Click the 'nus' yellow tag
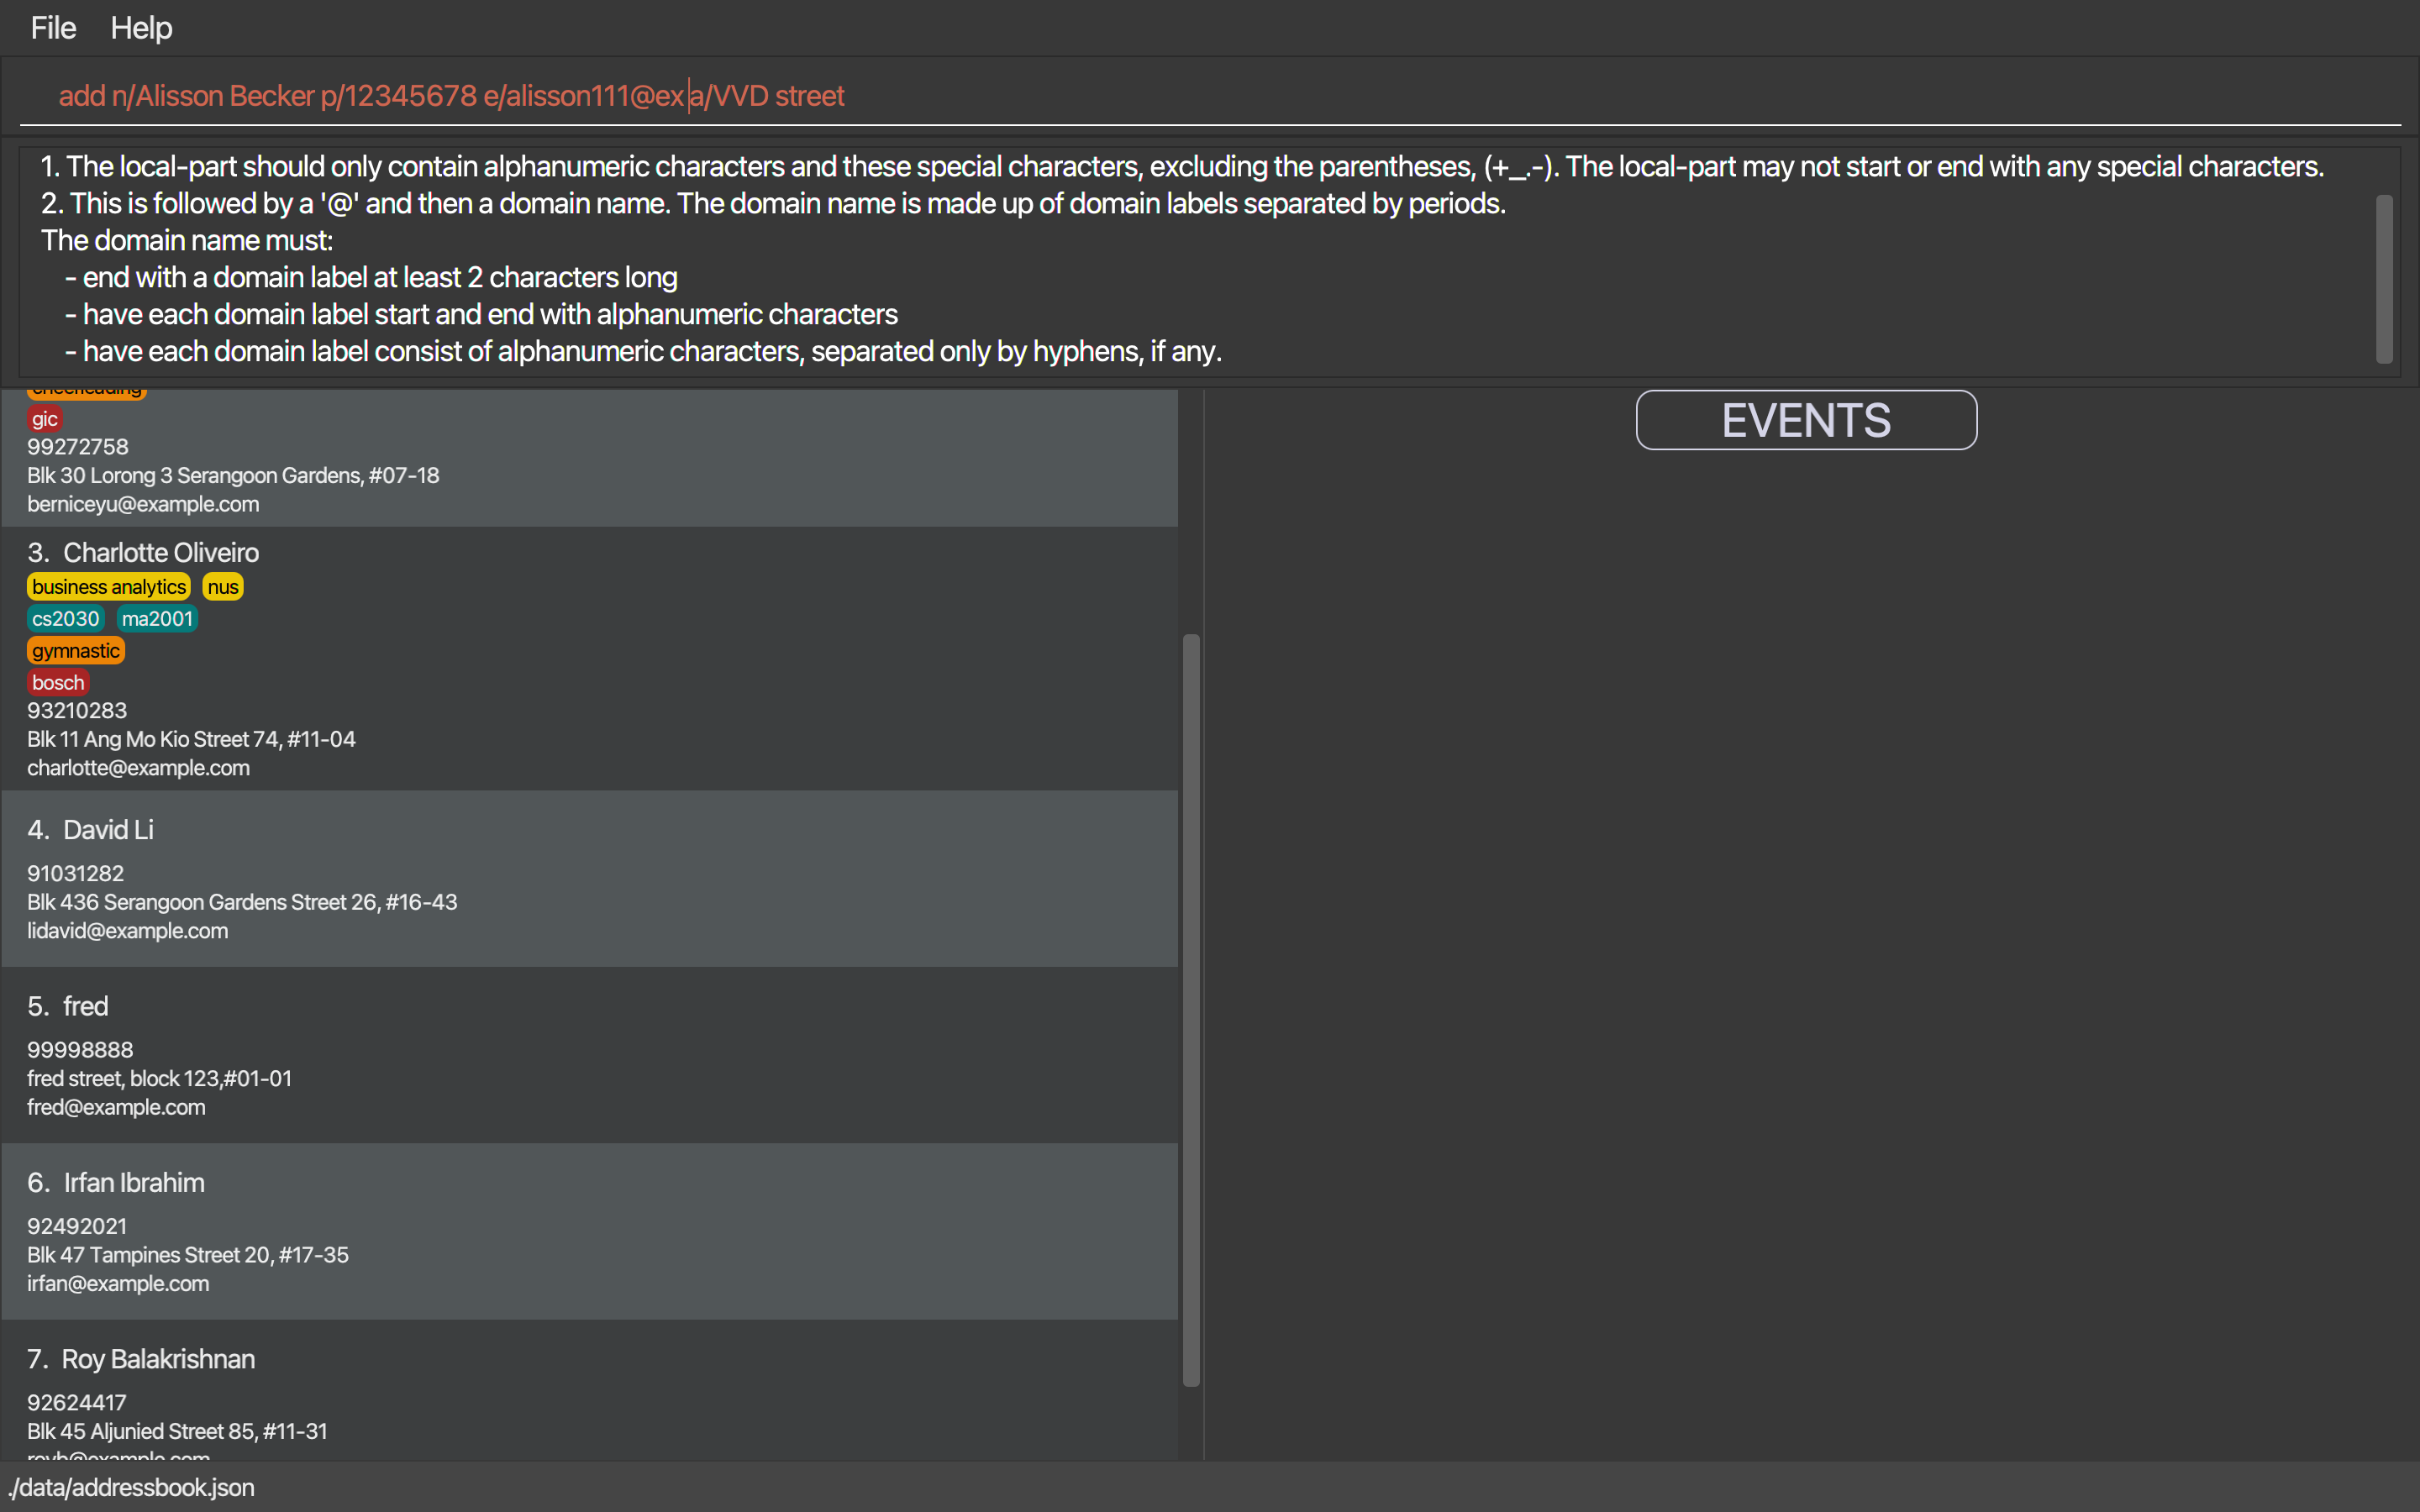This screenshot has height=1512, width=2420. [223, 587]
